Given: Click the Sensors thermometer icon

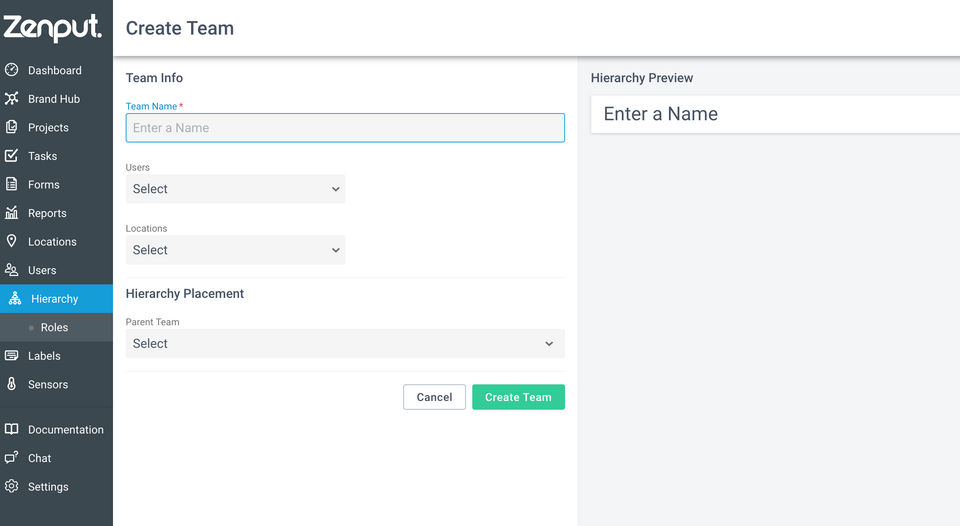Looking at the screenshot, I should click(x=12, y=384).
